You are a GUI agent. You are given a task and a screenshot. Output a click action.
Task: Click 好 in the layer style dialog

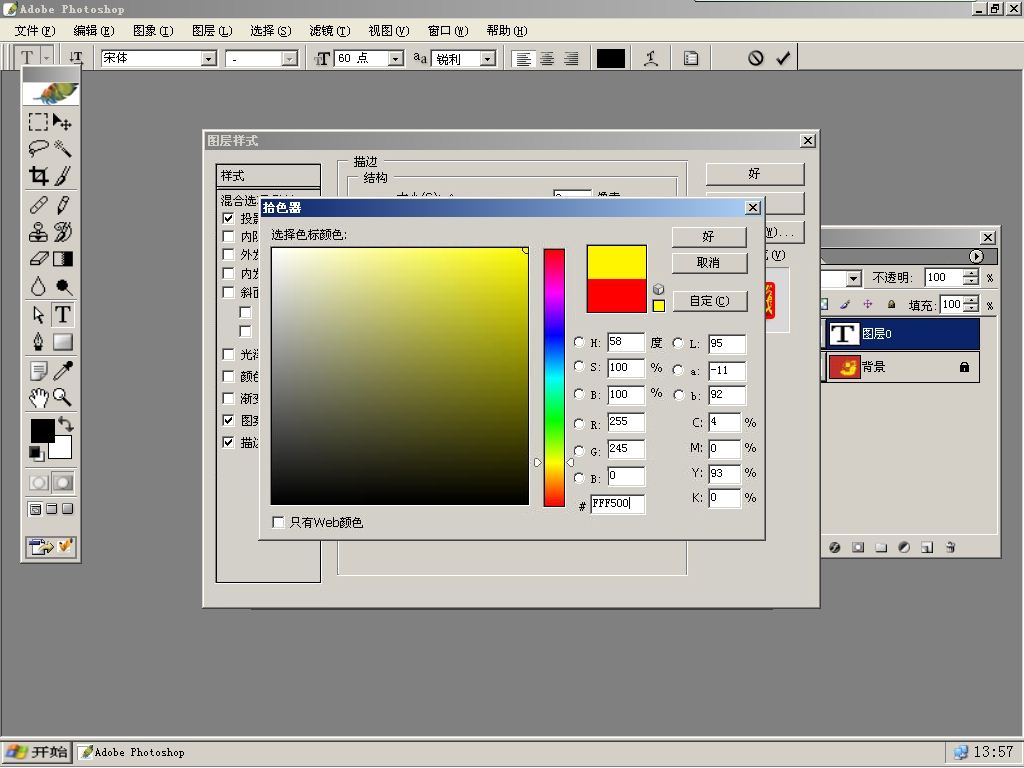point(755,174)
